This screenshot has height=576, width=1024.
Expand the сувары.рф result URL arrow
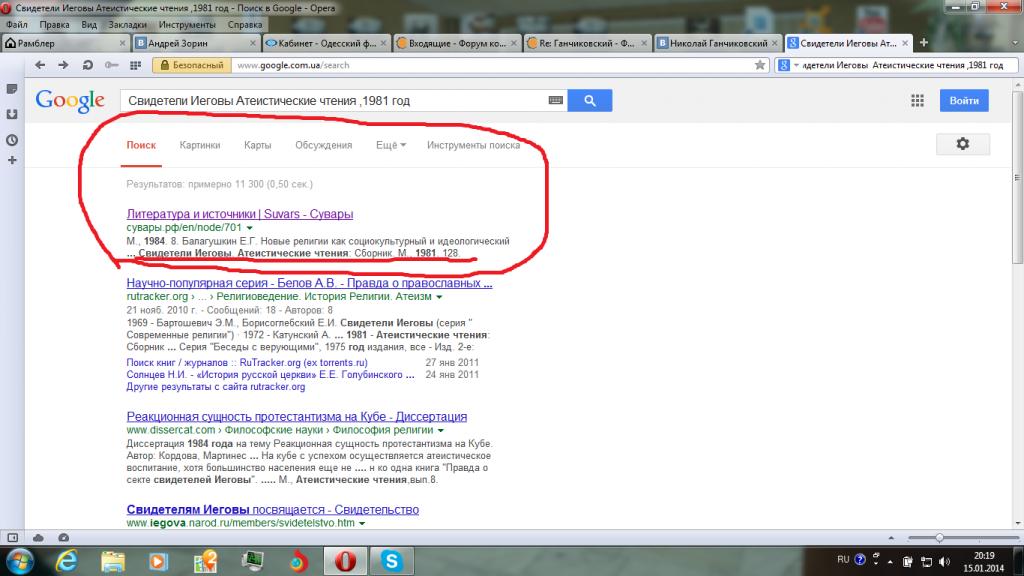click(x=249, y=228)
